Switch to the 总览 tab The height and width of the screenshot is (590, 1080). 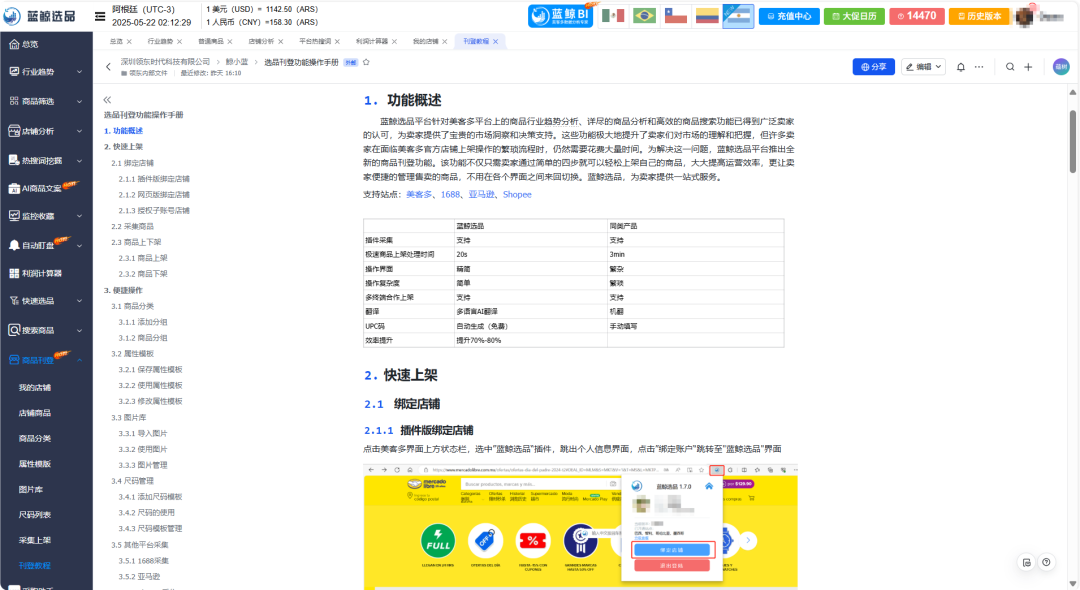pyautogui.click(x=116, y=41)
